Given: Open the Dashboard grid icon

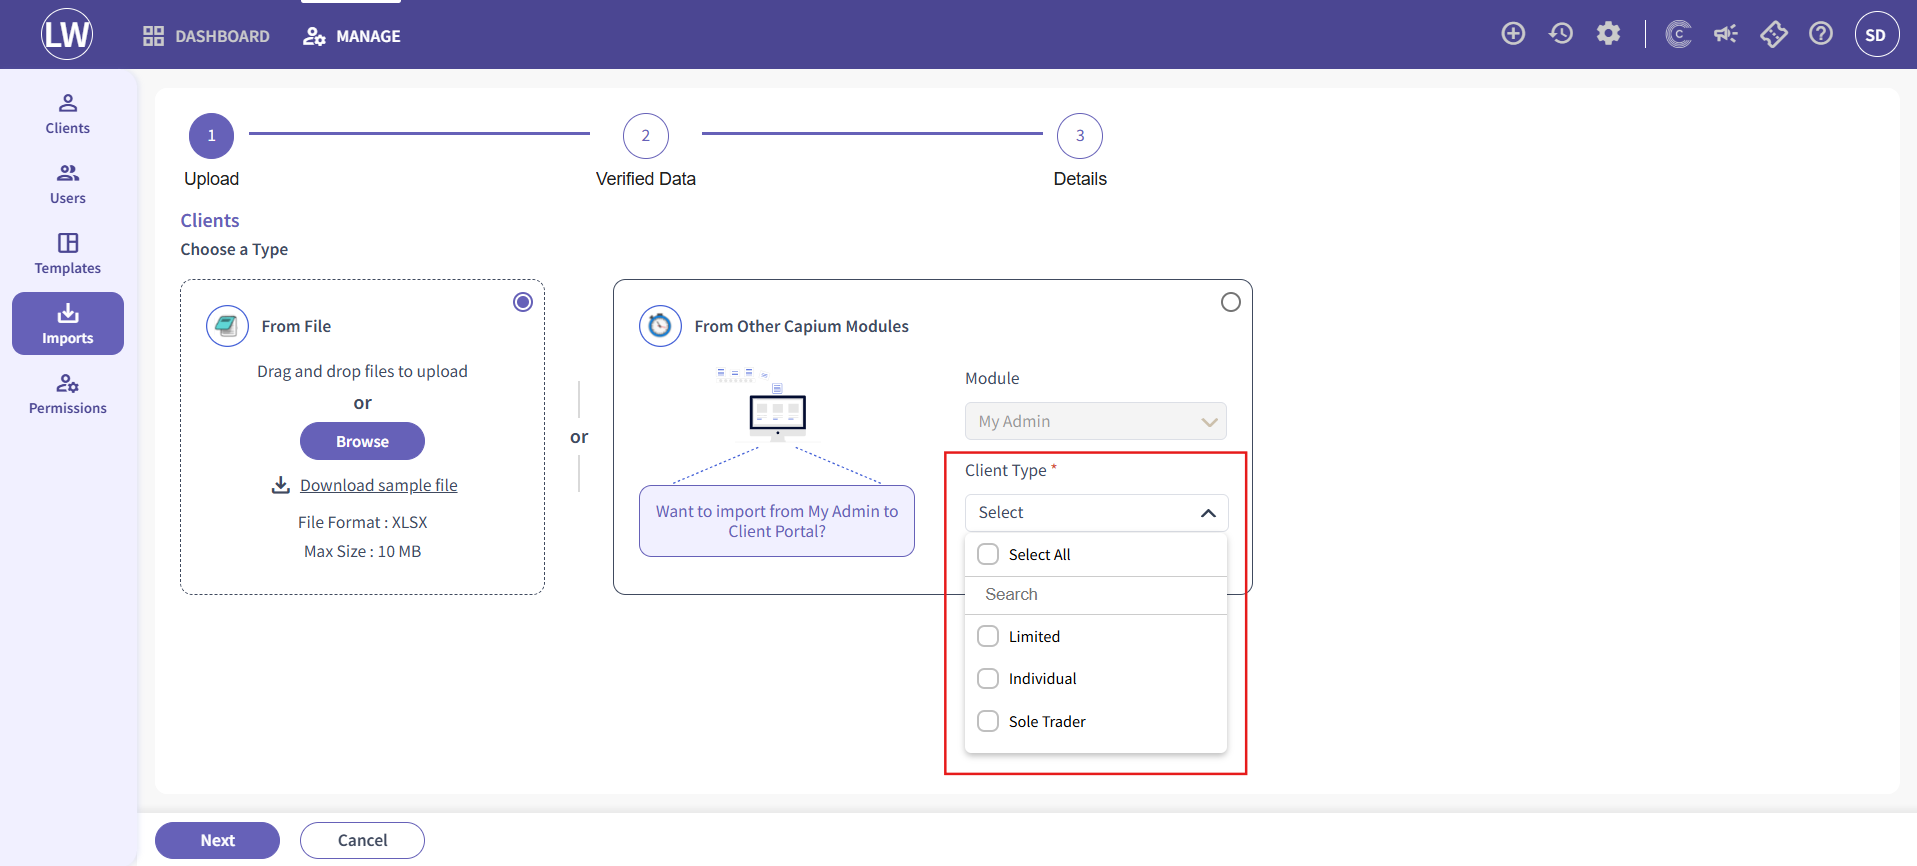Looking at the screenshot, I should [153, 36].
